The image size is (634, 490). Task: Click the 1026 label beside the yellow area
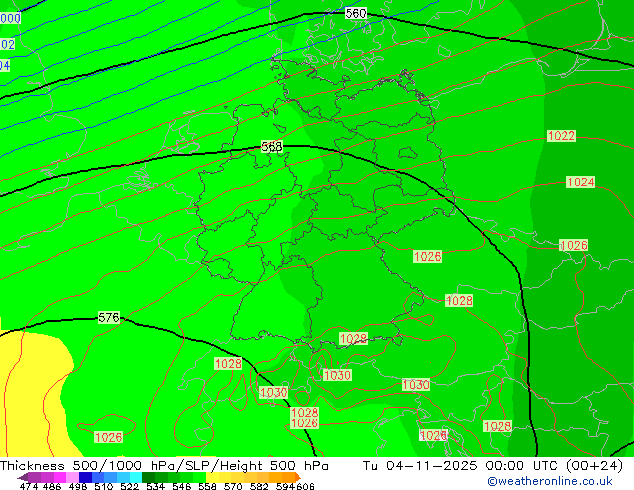click(x=108, y=437)
